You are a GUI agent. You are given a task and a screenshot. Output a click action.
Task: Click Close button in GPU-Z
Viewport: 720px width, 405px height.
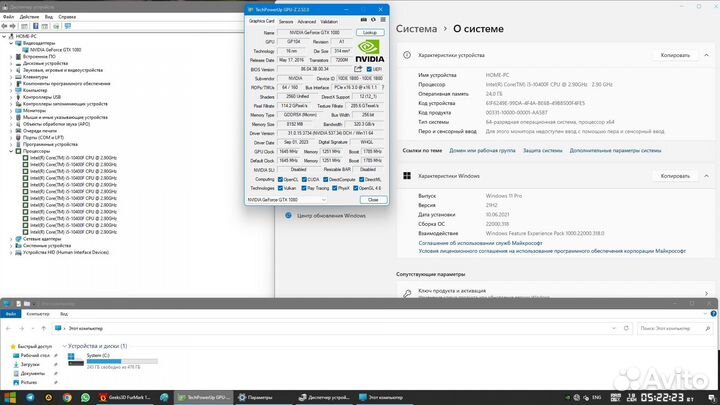(x=373, y=200)
